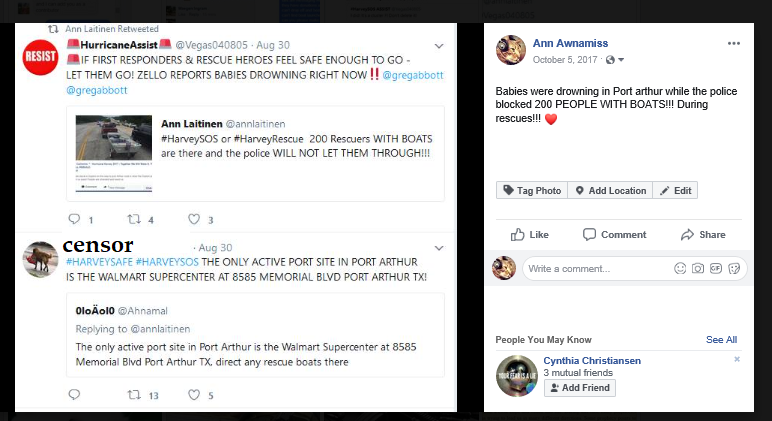This screenshot has height=421, width=772.
Task: Open the sticker picker in comment box
Action: (x=734, y=268)
